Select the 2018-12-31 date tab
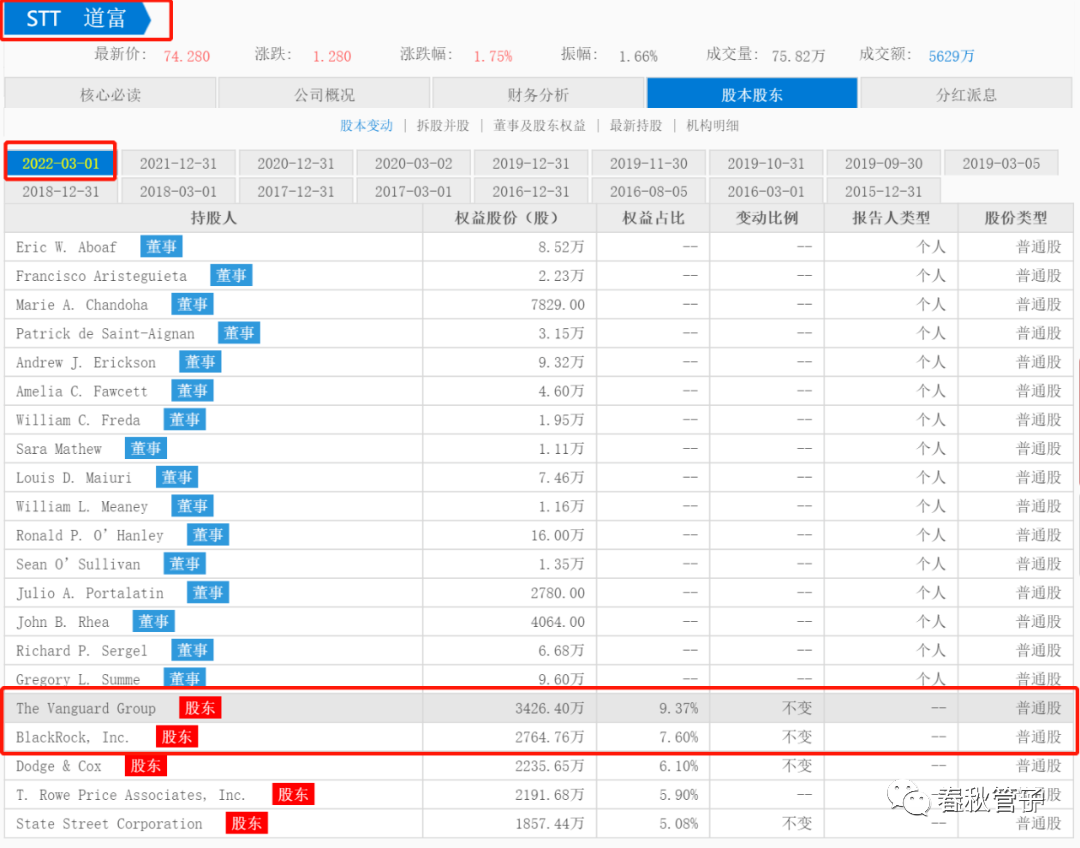Image resolution: width=1080 pixels, height=848 pixels. 61,191
